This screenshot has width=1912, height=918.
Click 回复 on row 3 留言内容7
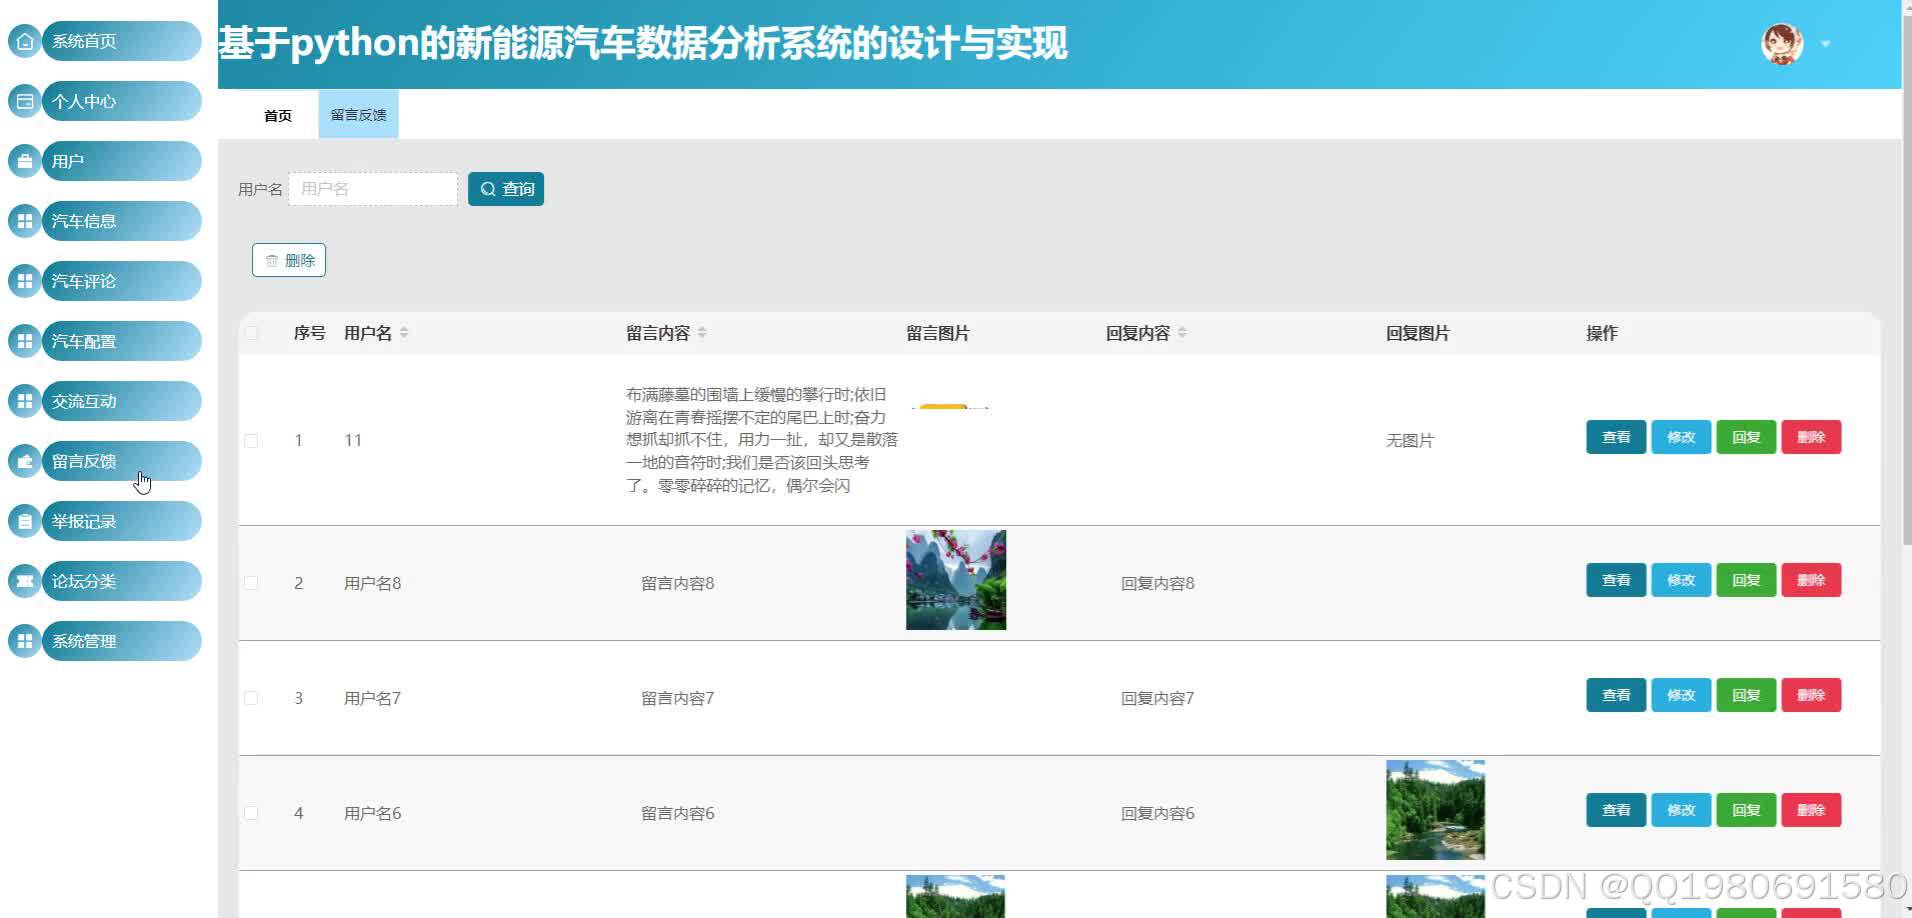click(x=1745, y=695)
